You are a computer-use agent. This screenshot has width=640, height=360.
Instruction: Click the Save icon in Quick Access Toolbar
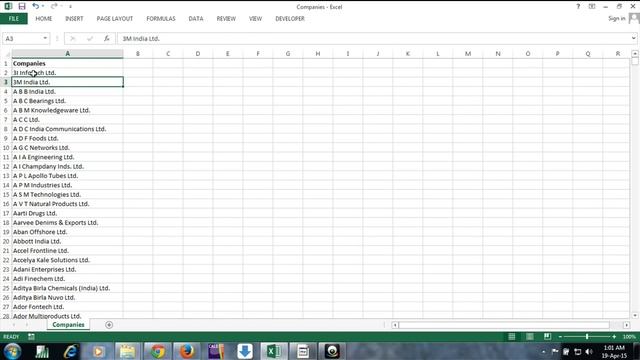pos(22,6)
